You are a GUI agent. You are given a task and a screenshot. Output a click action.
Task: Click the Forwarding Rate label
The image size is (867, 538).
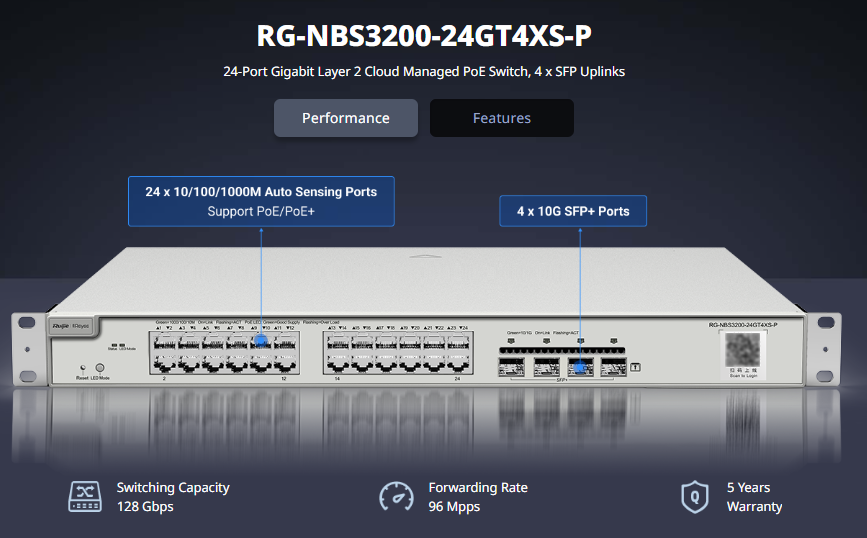(x=478, y=488)
